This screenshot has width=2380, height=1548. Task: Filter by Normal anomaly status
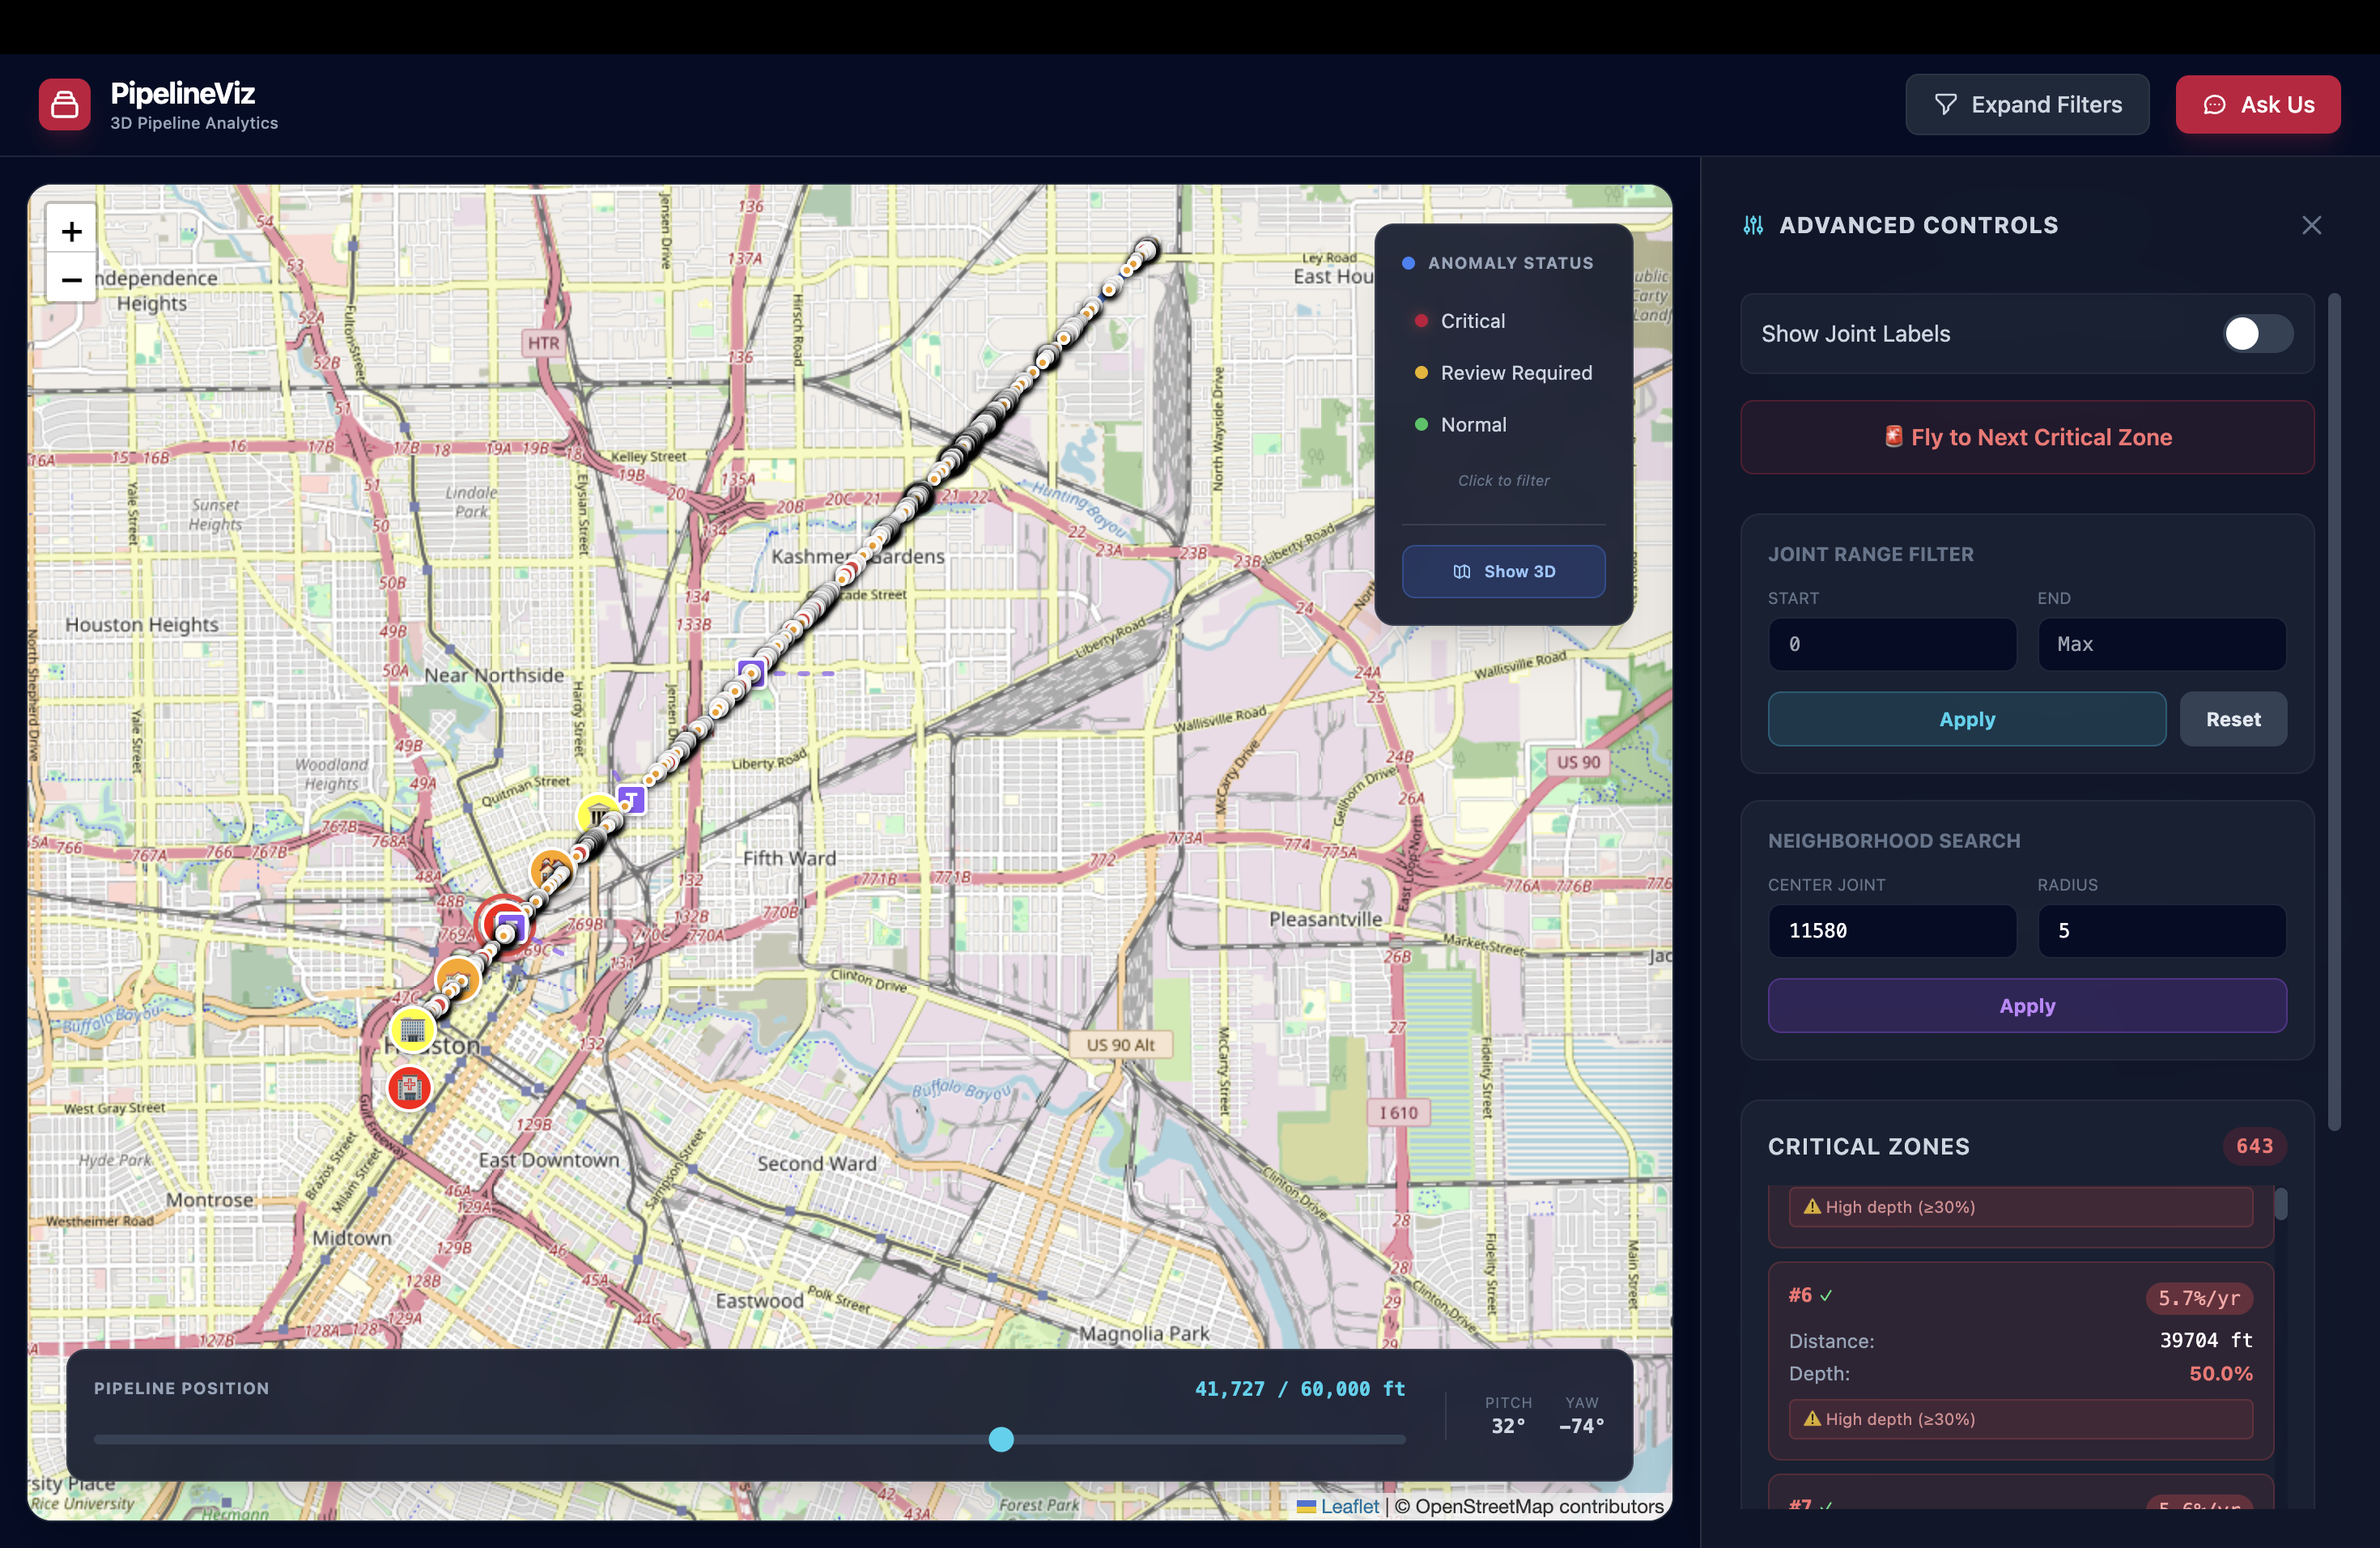pyautogui.click(x=1472, y=425)
